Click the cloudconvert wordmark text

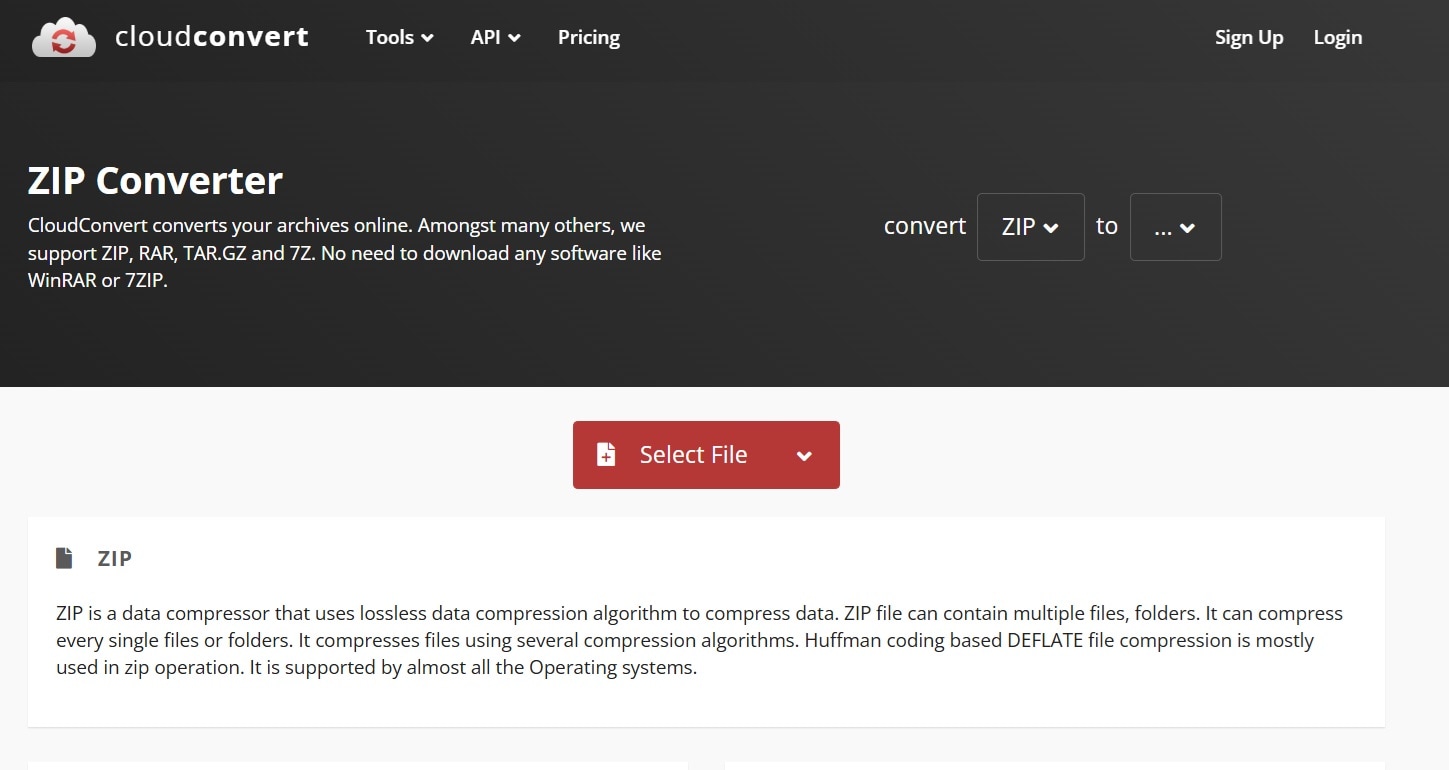(x=212, y=37)
